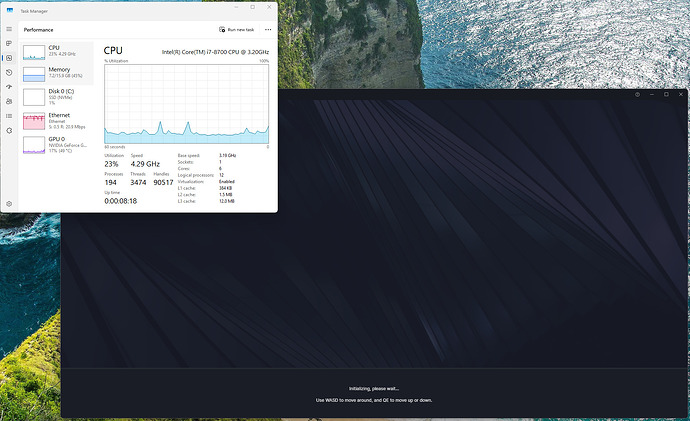Select the GPU 0 performance item
690x421 pixels.
[x=58, y=146]
